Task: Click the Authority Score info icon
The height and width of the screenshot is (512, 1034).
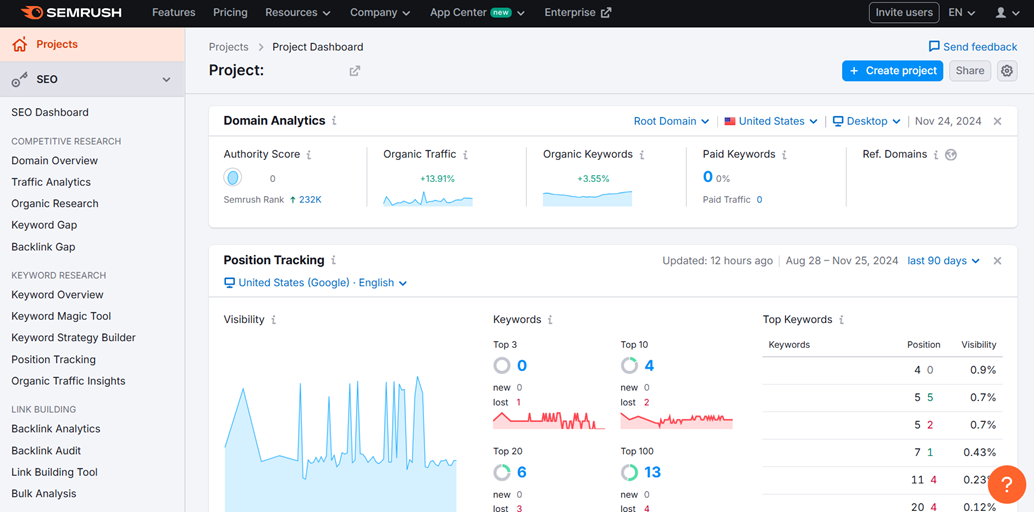Action: (309, 155)
